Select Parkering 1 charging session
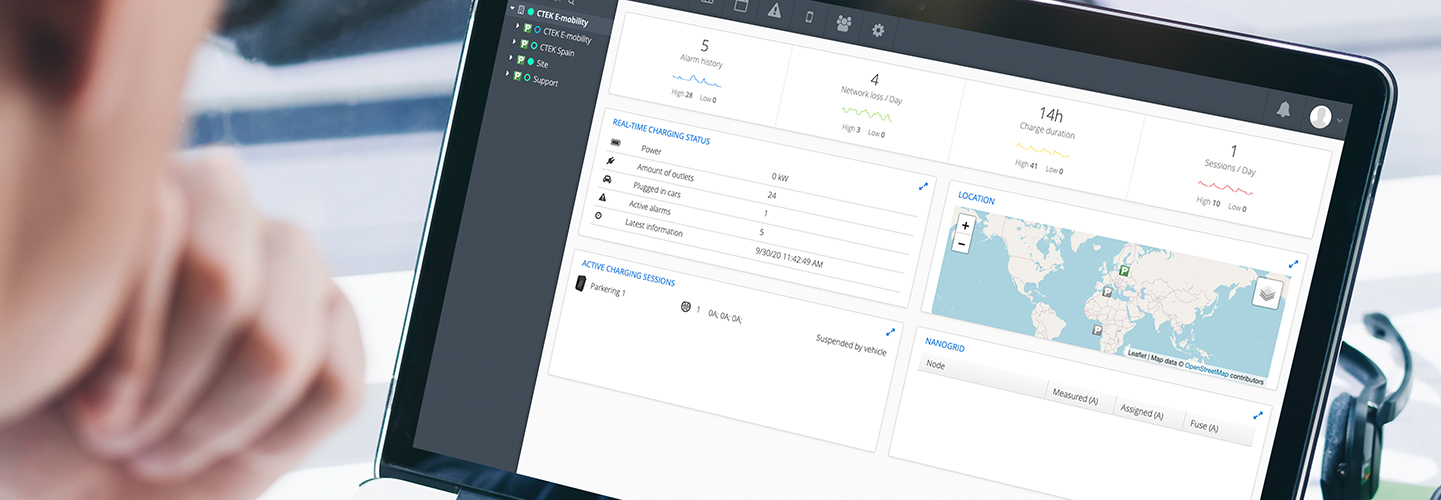 tap(607, 291)
